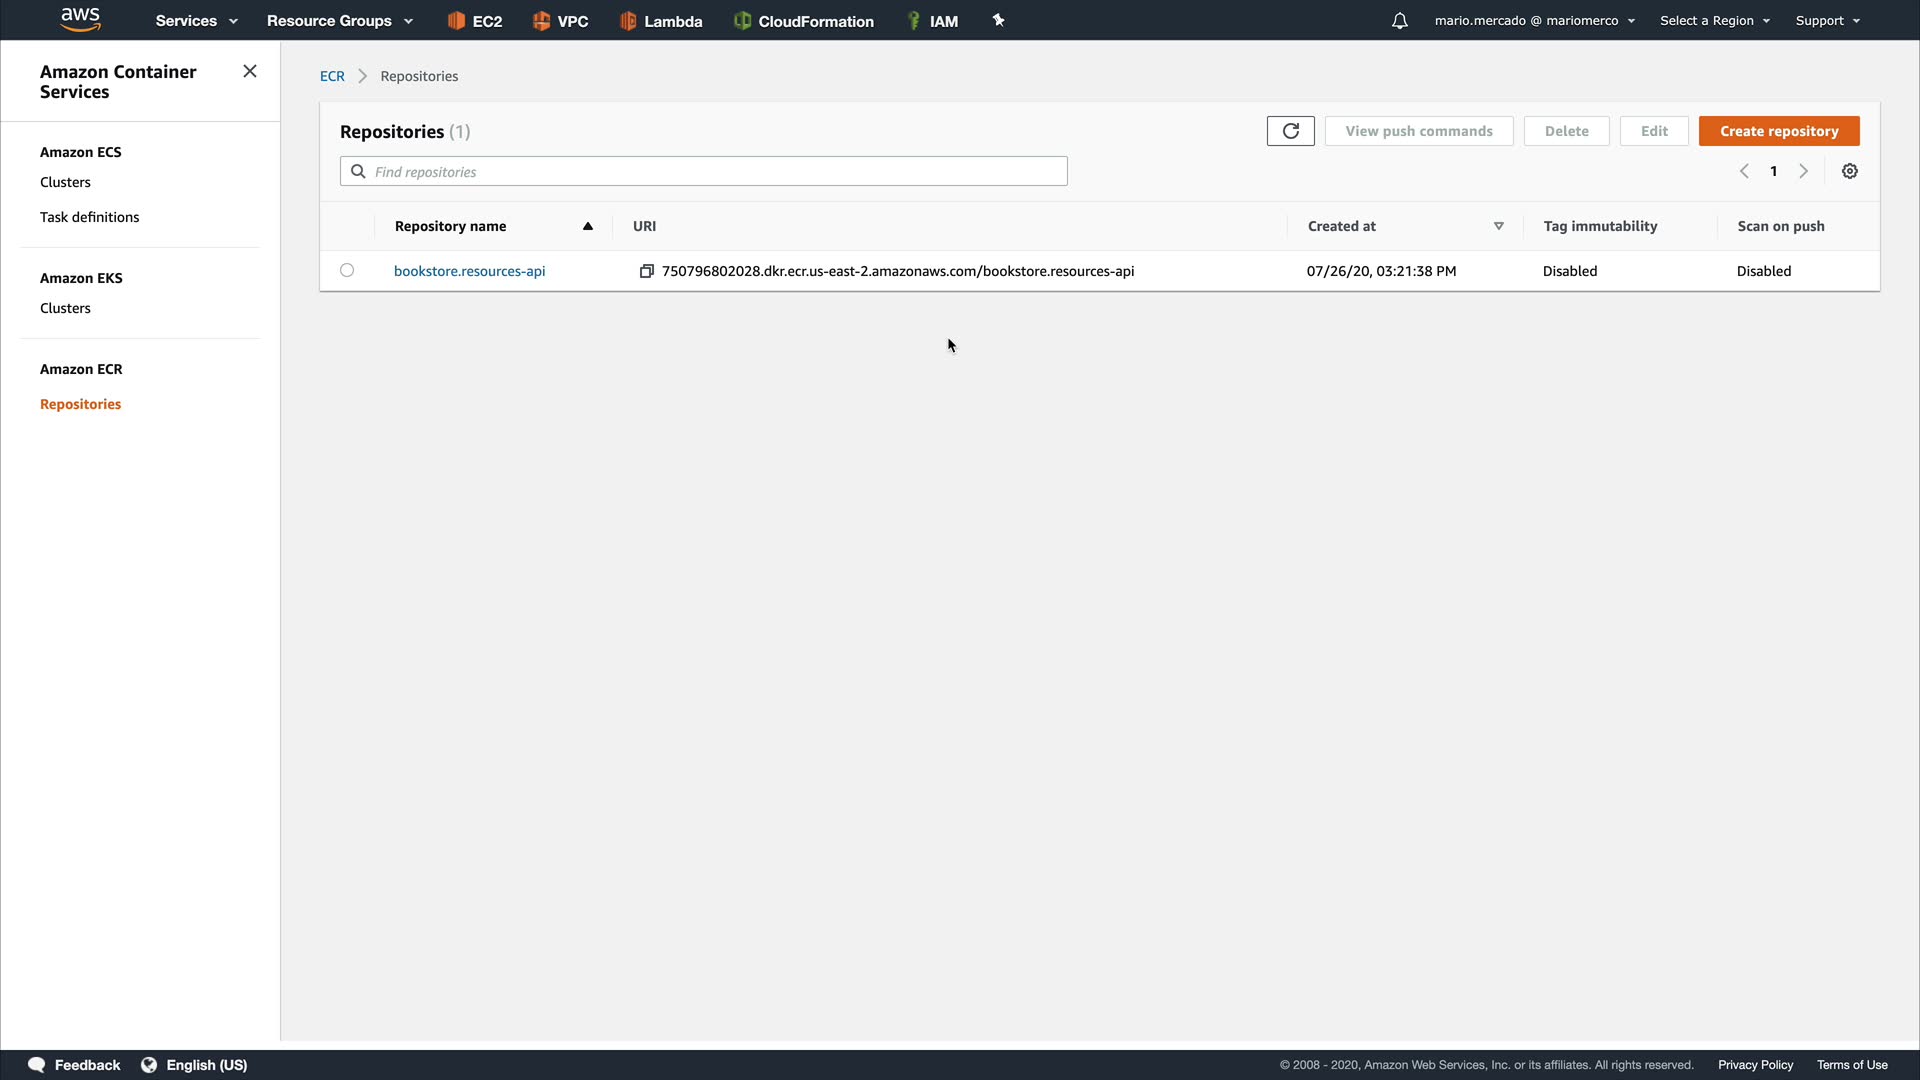Open the bookstore.resources-api repository link
The height and width of the screenshot is (1080, 1920).
[x=469, y=271]
